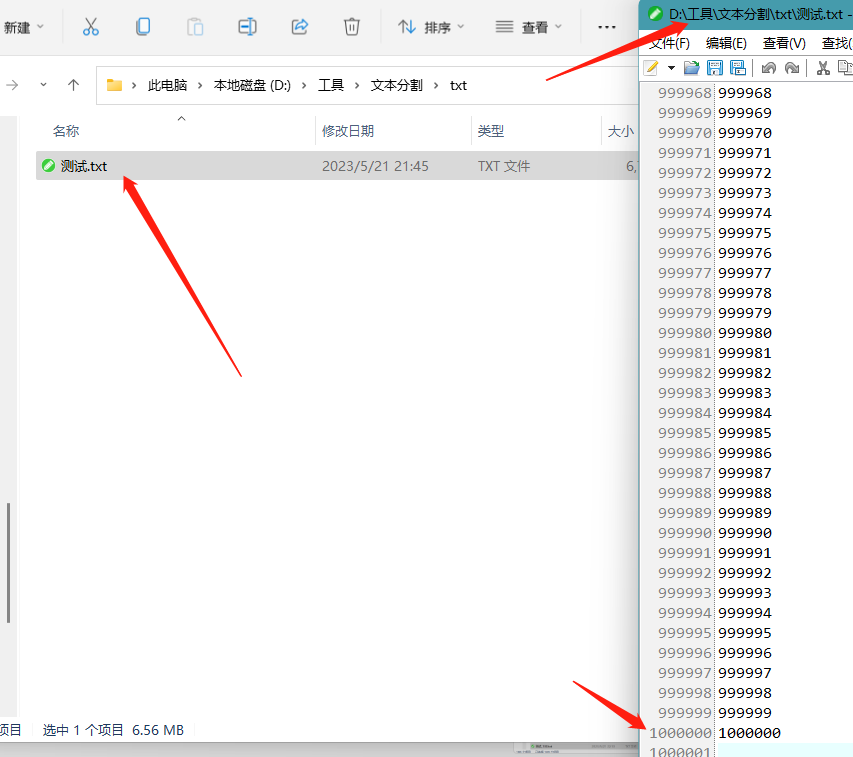Undo using the curved back-arrow icon
853x757 pixels.
(x=771, y=67)
